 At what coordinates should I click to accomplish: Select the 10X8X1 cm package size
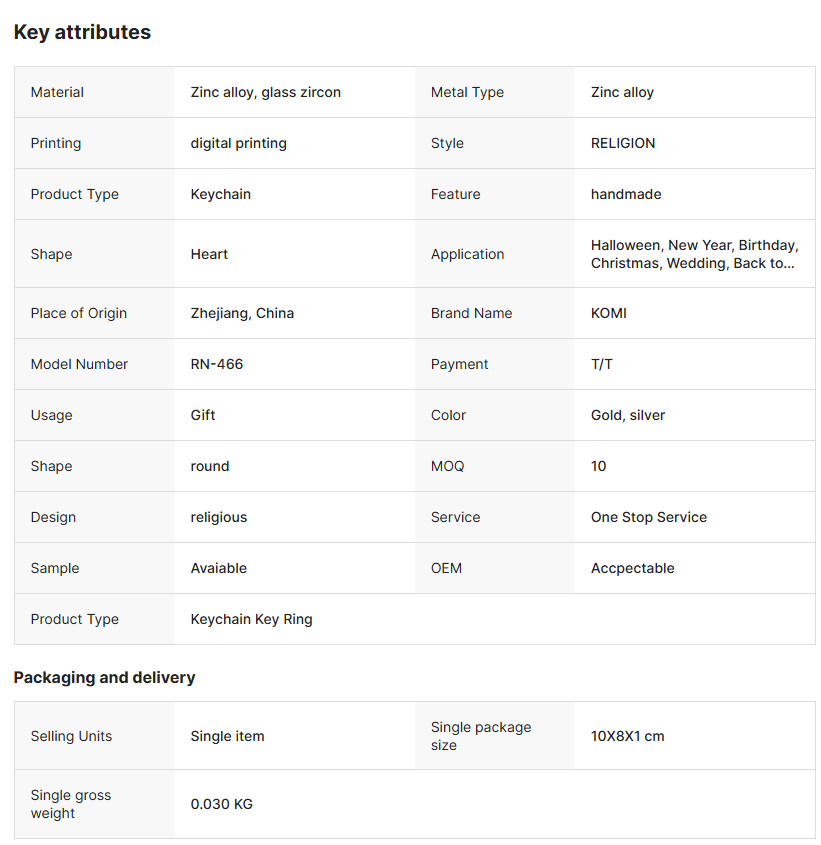point(627,736)
